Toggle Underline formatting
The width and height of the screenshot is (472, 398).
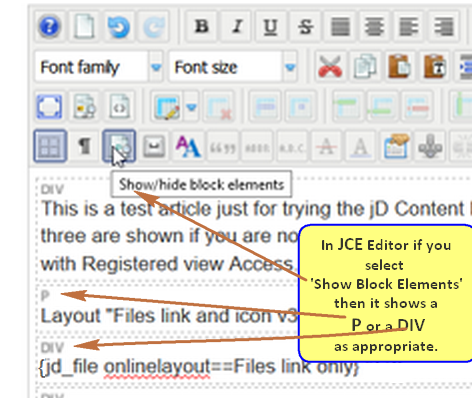pyautogui.click(x=271, y=26)
